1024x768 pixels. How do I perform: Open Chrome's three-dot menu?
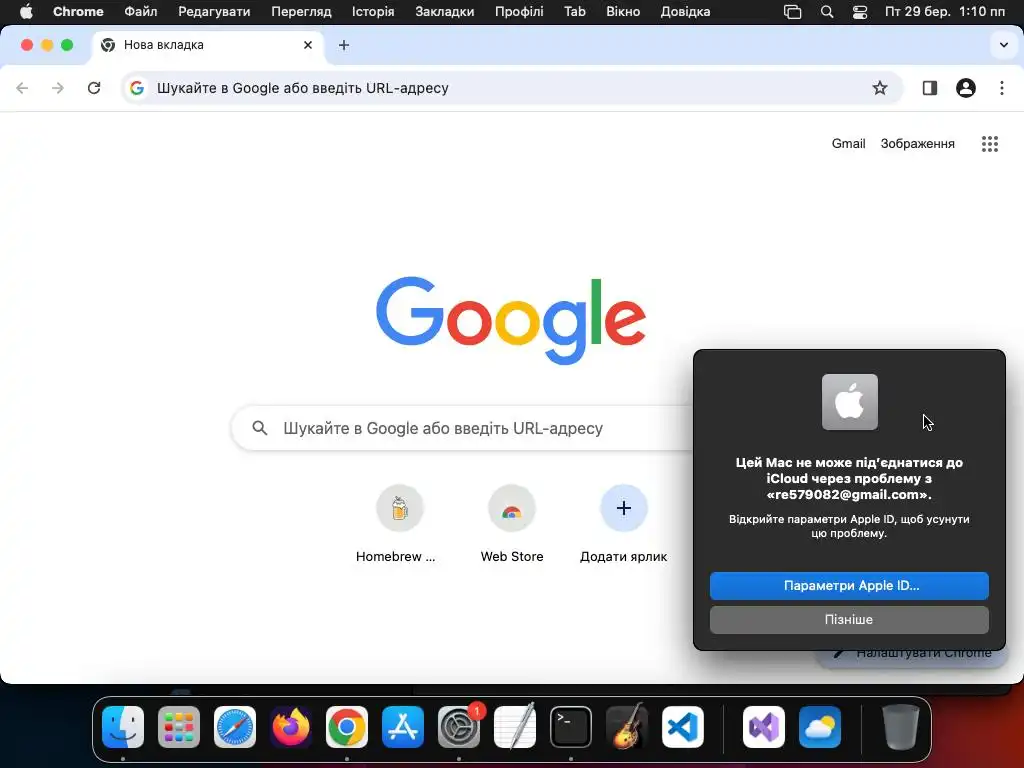click(x=1002, y=88)
